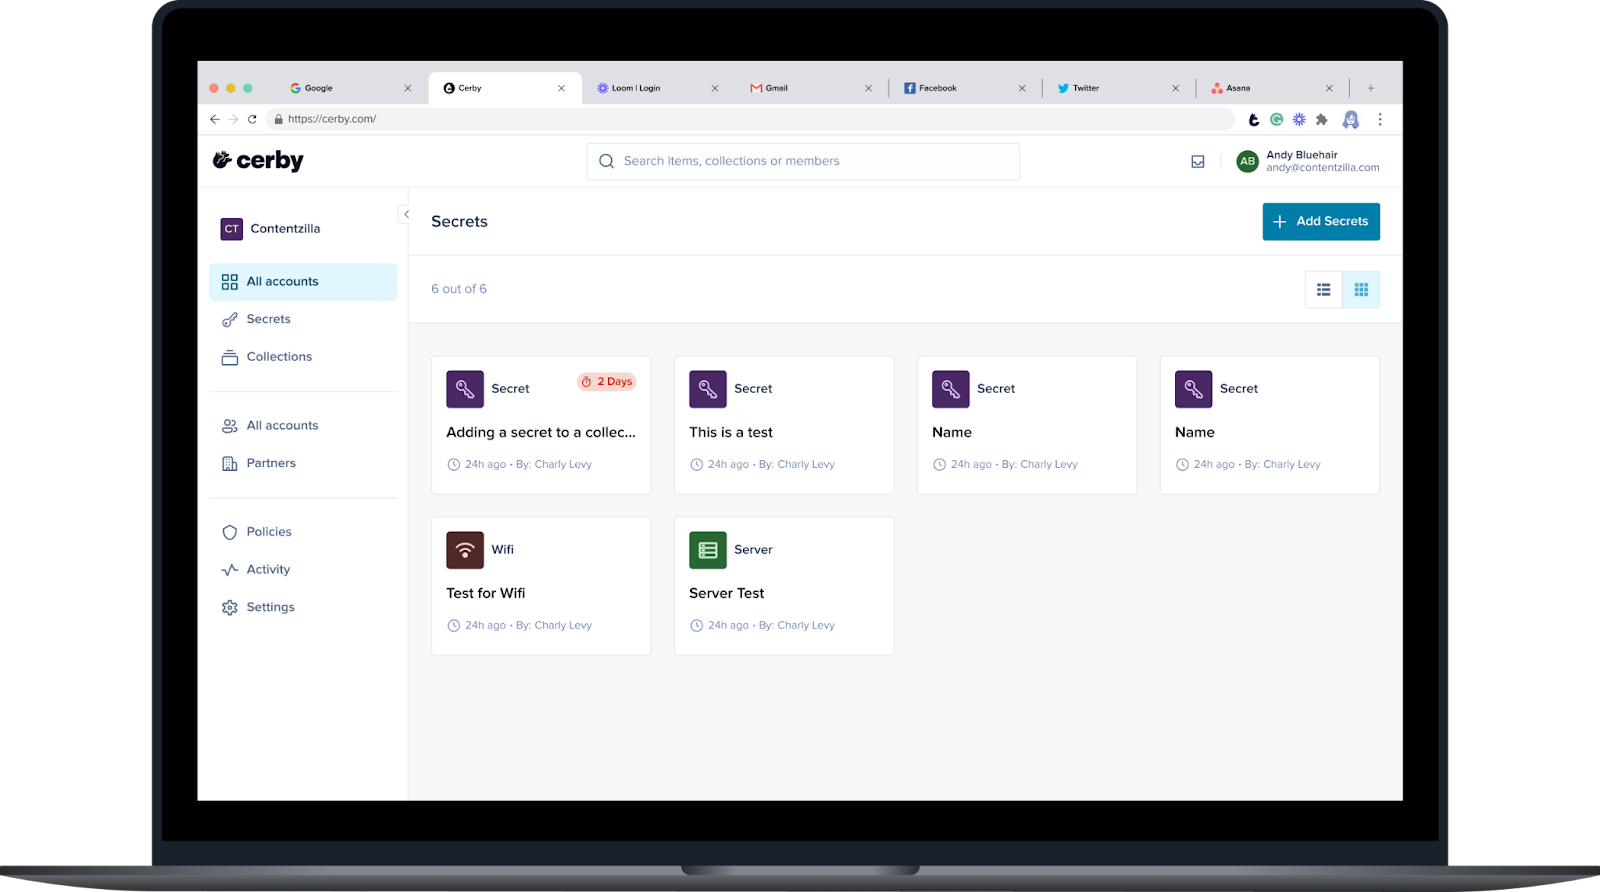Switch to grid view layout

pos(1361,290)
